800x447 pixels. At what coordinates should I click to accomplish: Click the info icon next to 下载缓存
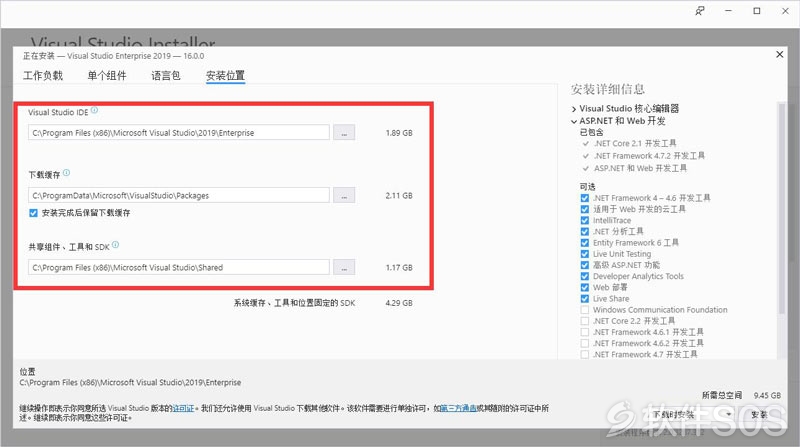pyautogui.click(x=66, y=173)
